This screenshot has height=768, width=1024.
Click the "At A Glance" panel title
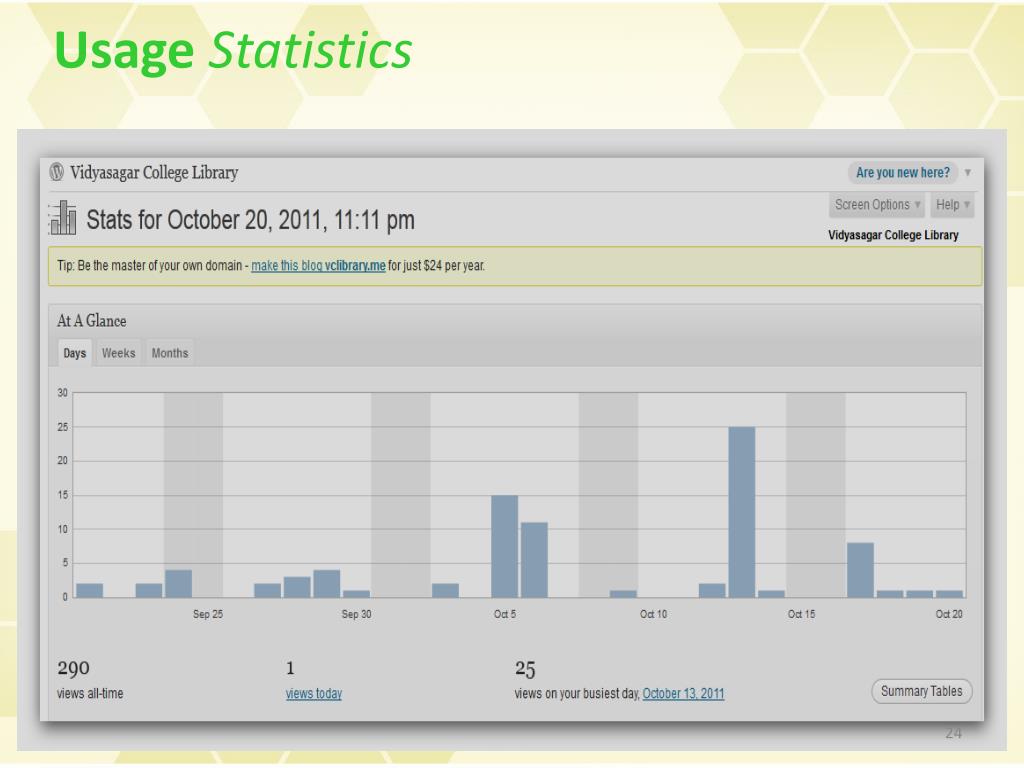(91, 321)
